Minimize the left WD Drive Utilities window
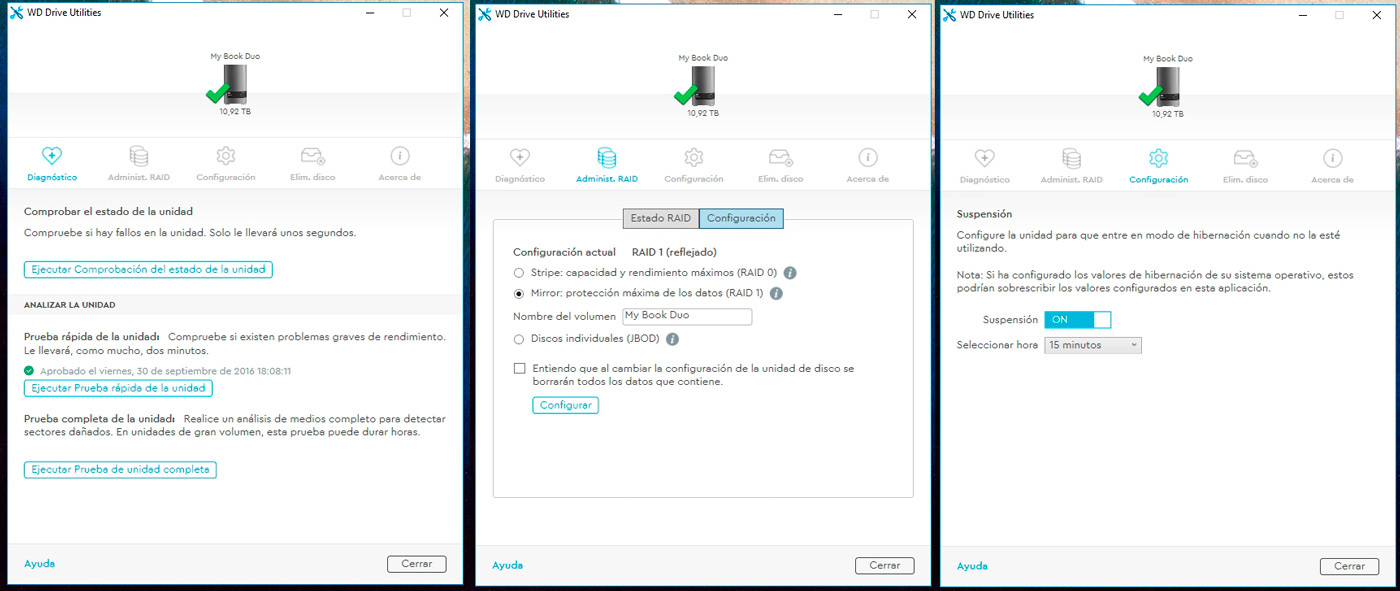 [370, 13]
